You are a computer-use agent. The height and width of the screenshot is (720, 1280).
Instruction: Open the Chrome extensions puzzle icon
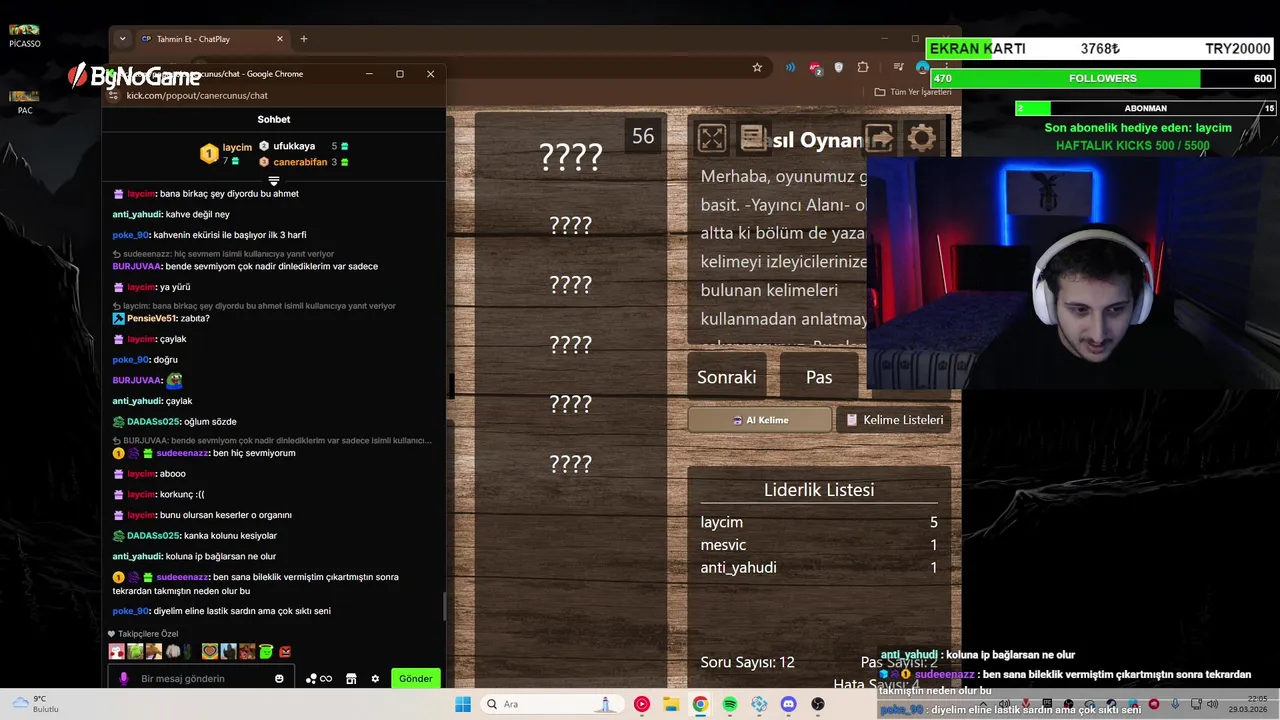[x=863, y=67]
